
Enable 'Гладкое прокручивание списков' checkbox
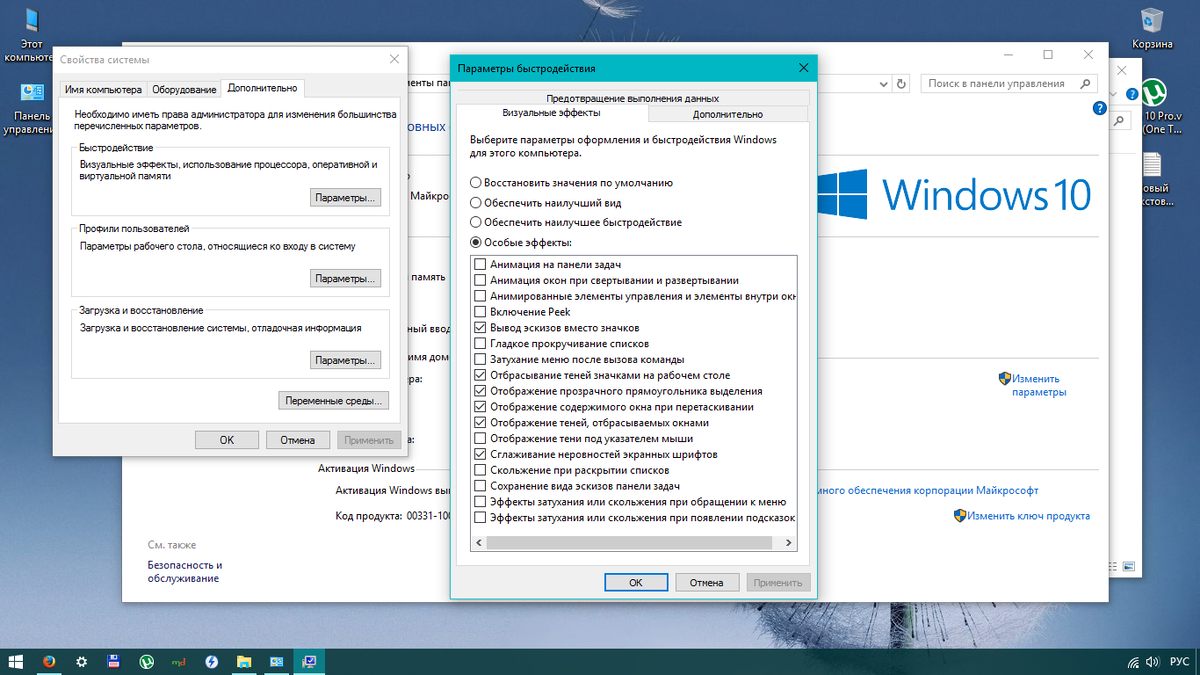pos(480,344)
